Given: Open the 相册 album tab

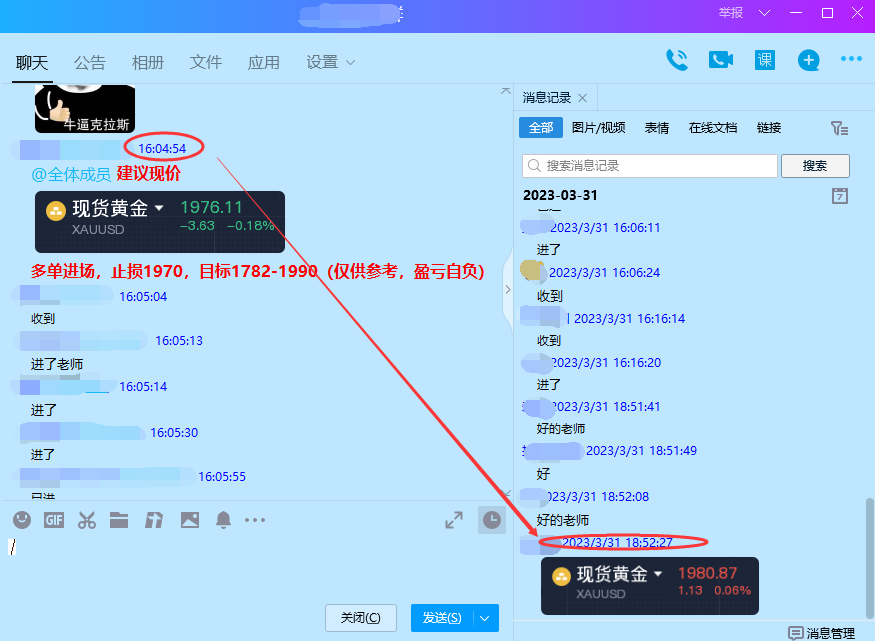Looking at the screenshot, I should [x=148, y=62].
